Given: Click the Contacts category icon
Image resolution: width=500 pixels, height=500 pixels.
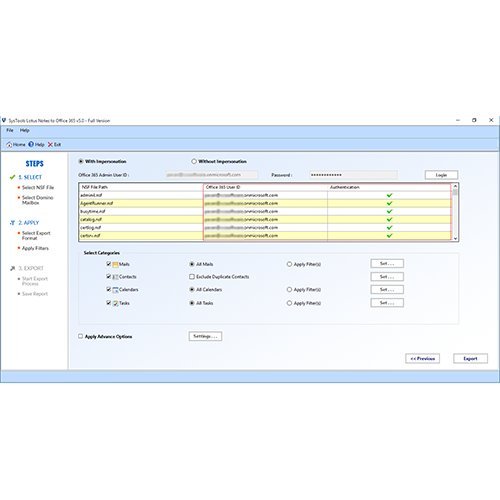Looking at the screenshot, I should coord(115,277).
